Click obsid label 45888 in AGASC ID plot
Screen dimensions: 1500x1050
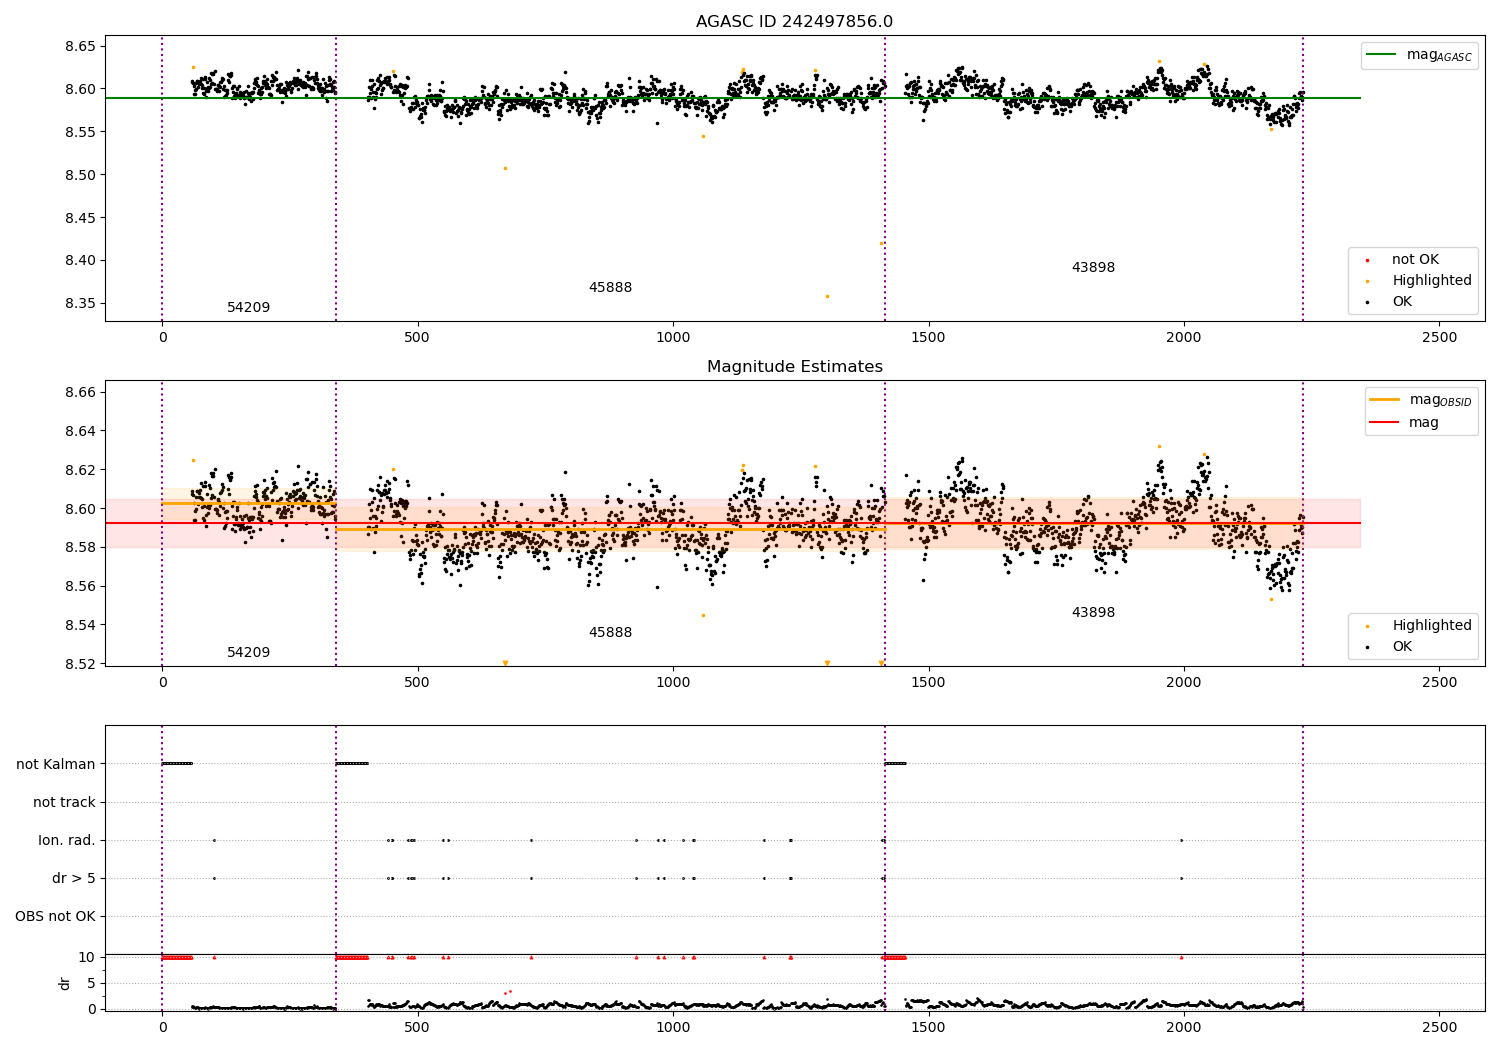(x=610, y=288)
